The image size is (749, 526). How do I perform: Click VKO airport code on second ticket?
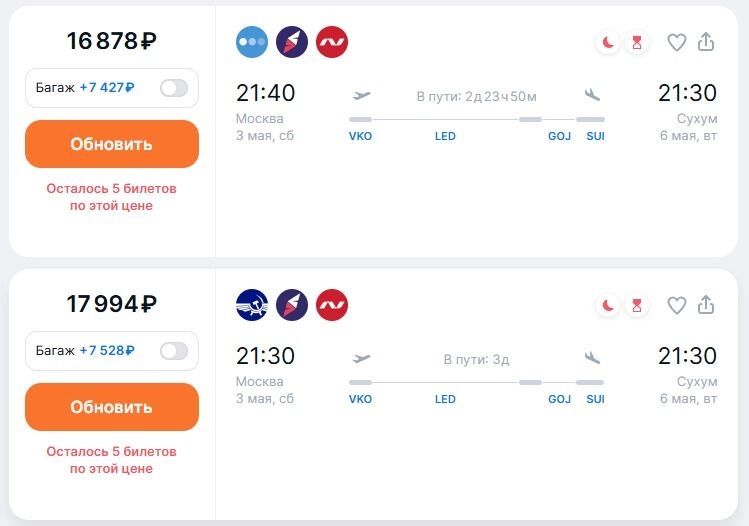tap(360, 399)
